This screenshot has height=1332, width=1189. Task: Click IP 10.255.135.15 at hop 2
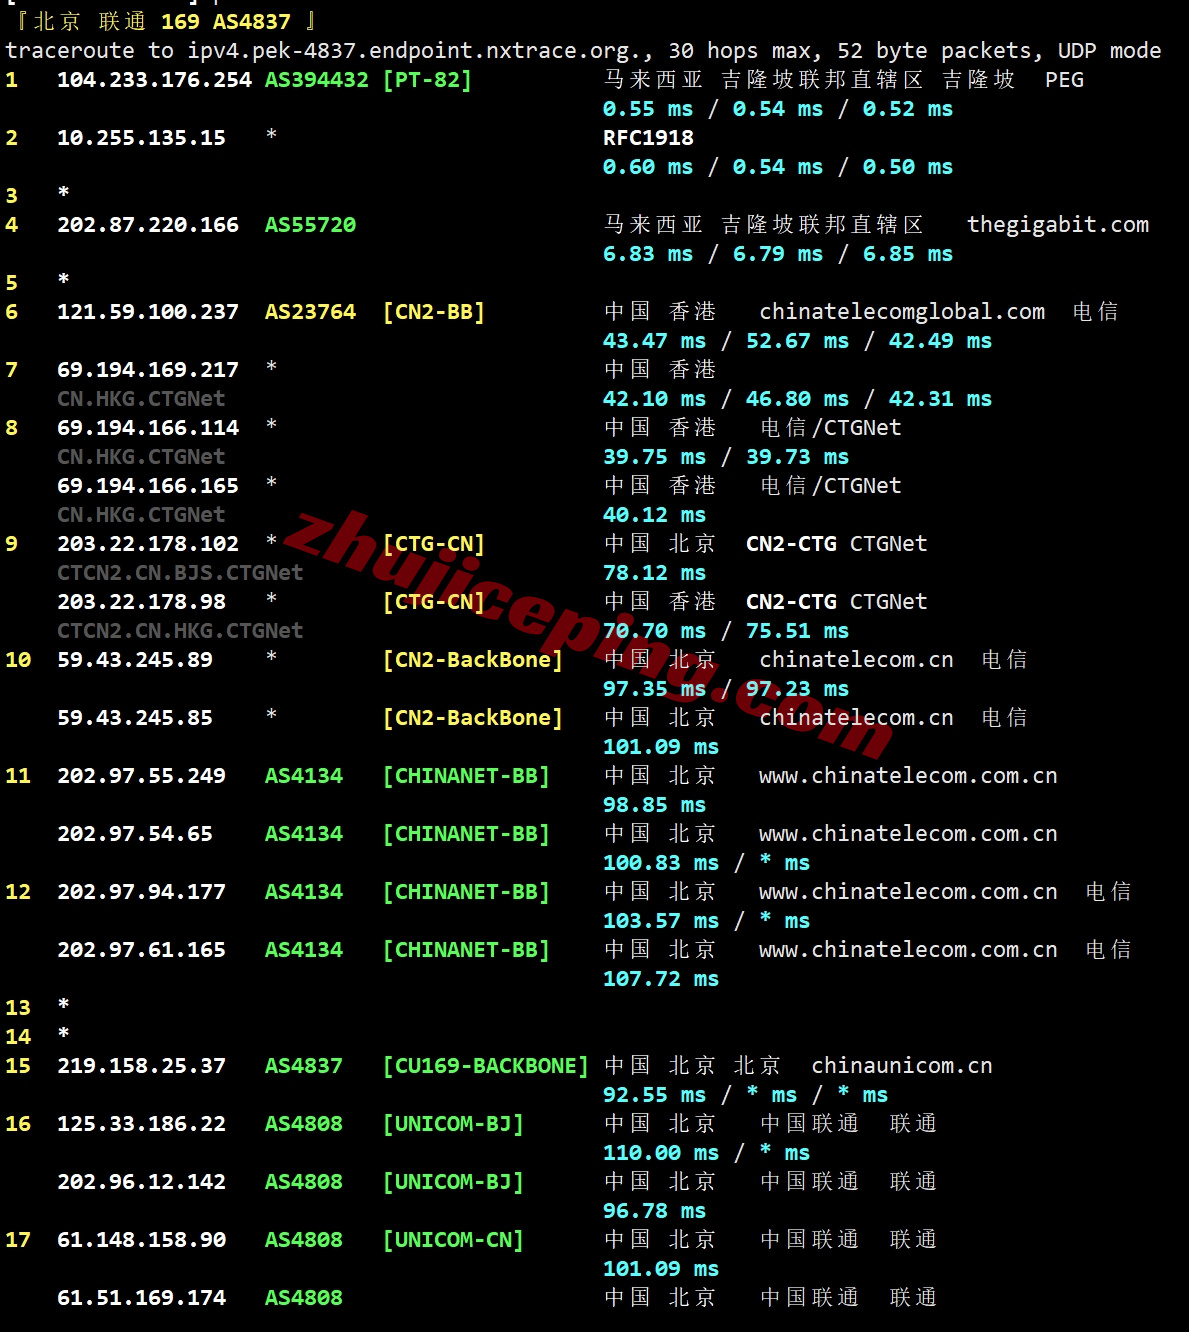pyautogui.click(x=141, y=138)
